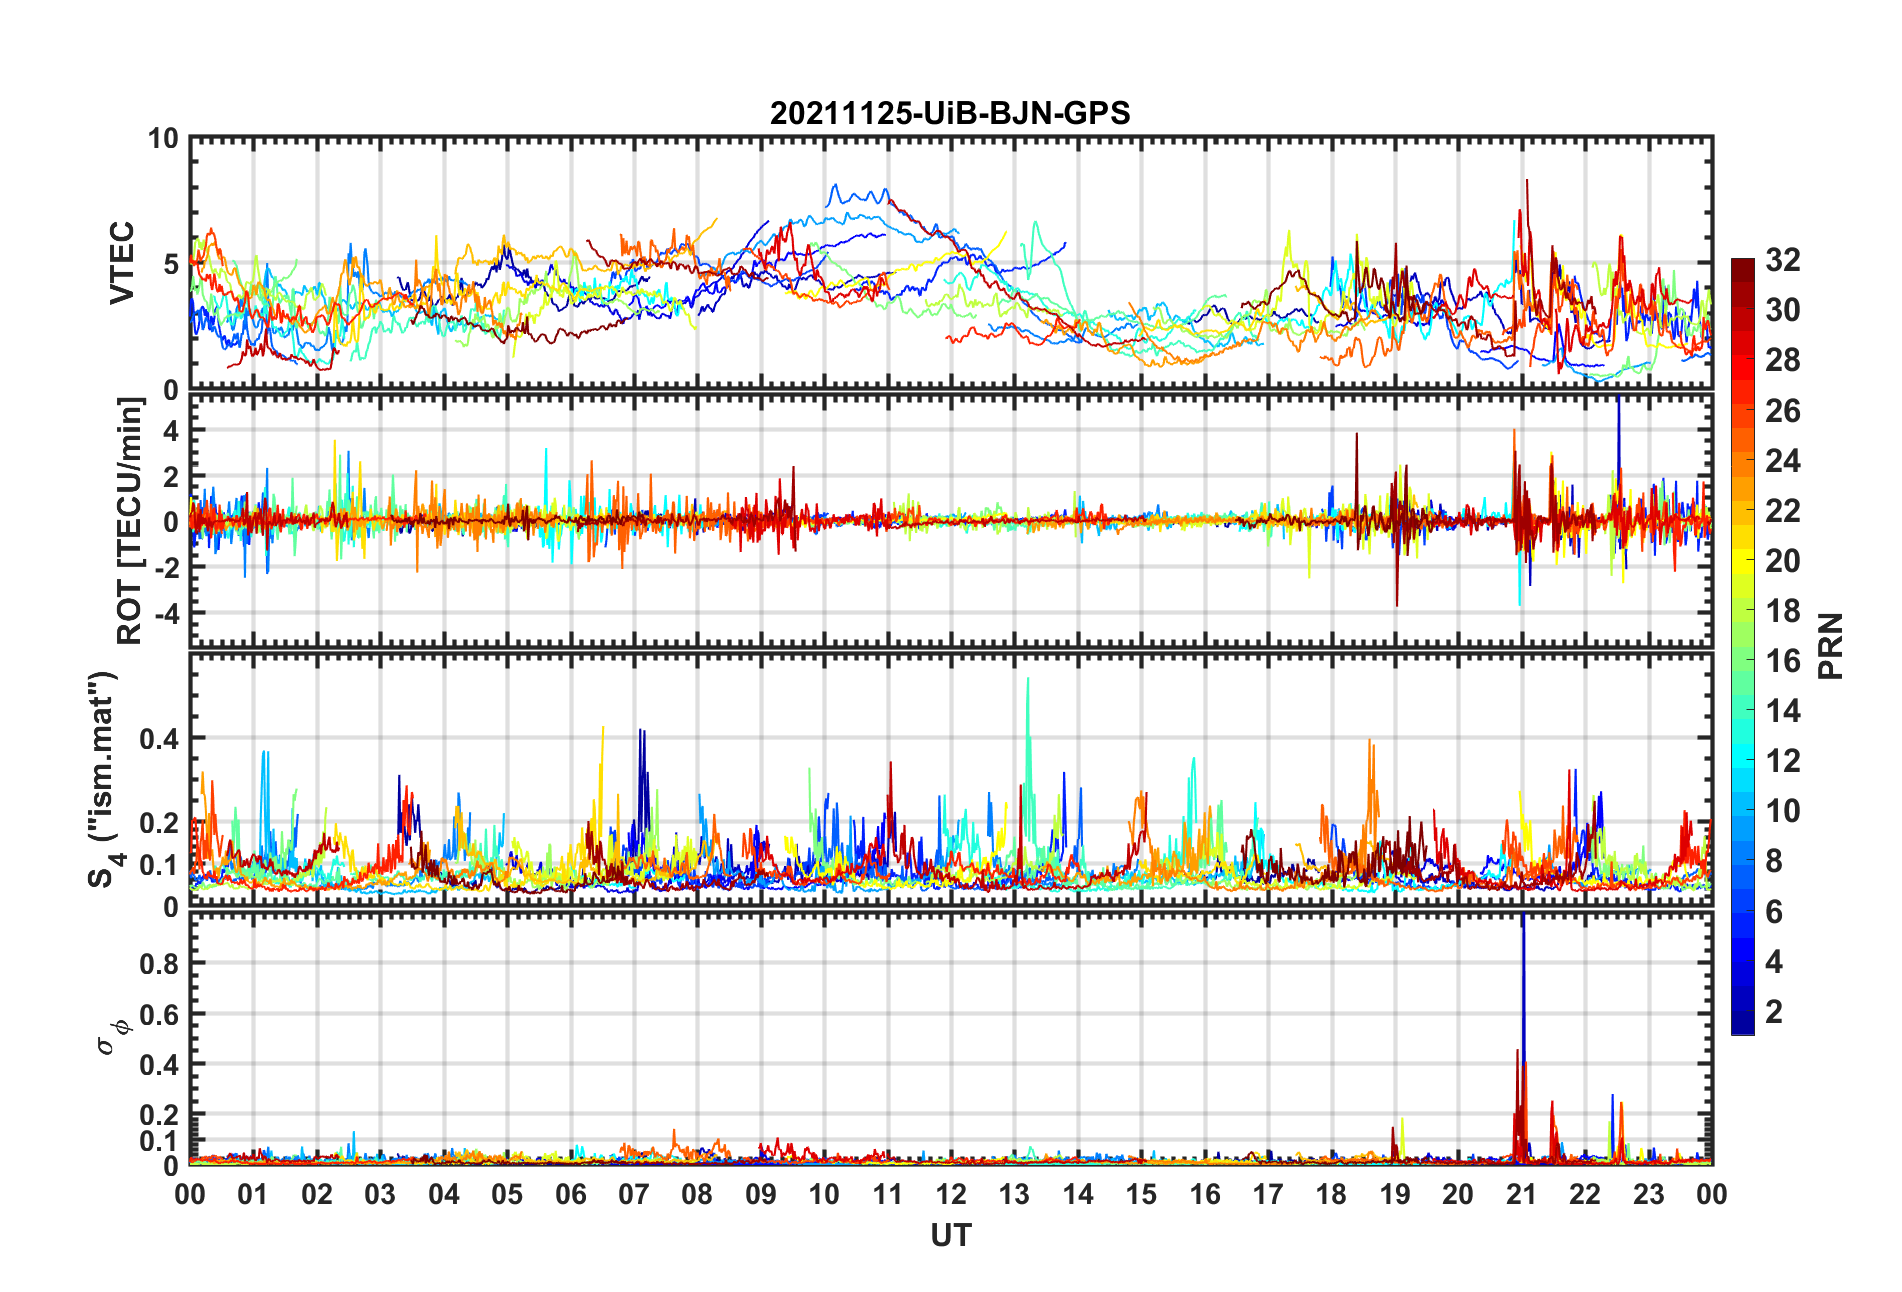Click the UT x-axis label
1902x1292 pixels.
[x=950, y=1236]
